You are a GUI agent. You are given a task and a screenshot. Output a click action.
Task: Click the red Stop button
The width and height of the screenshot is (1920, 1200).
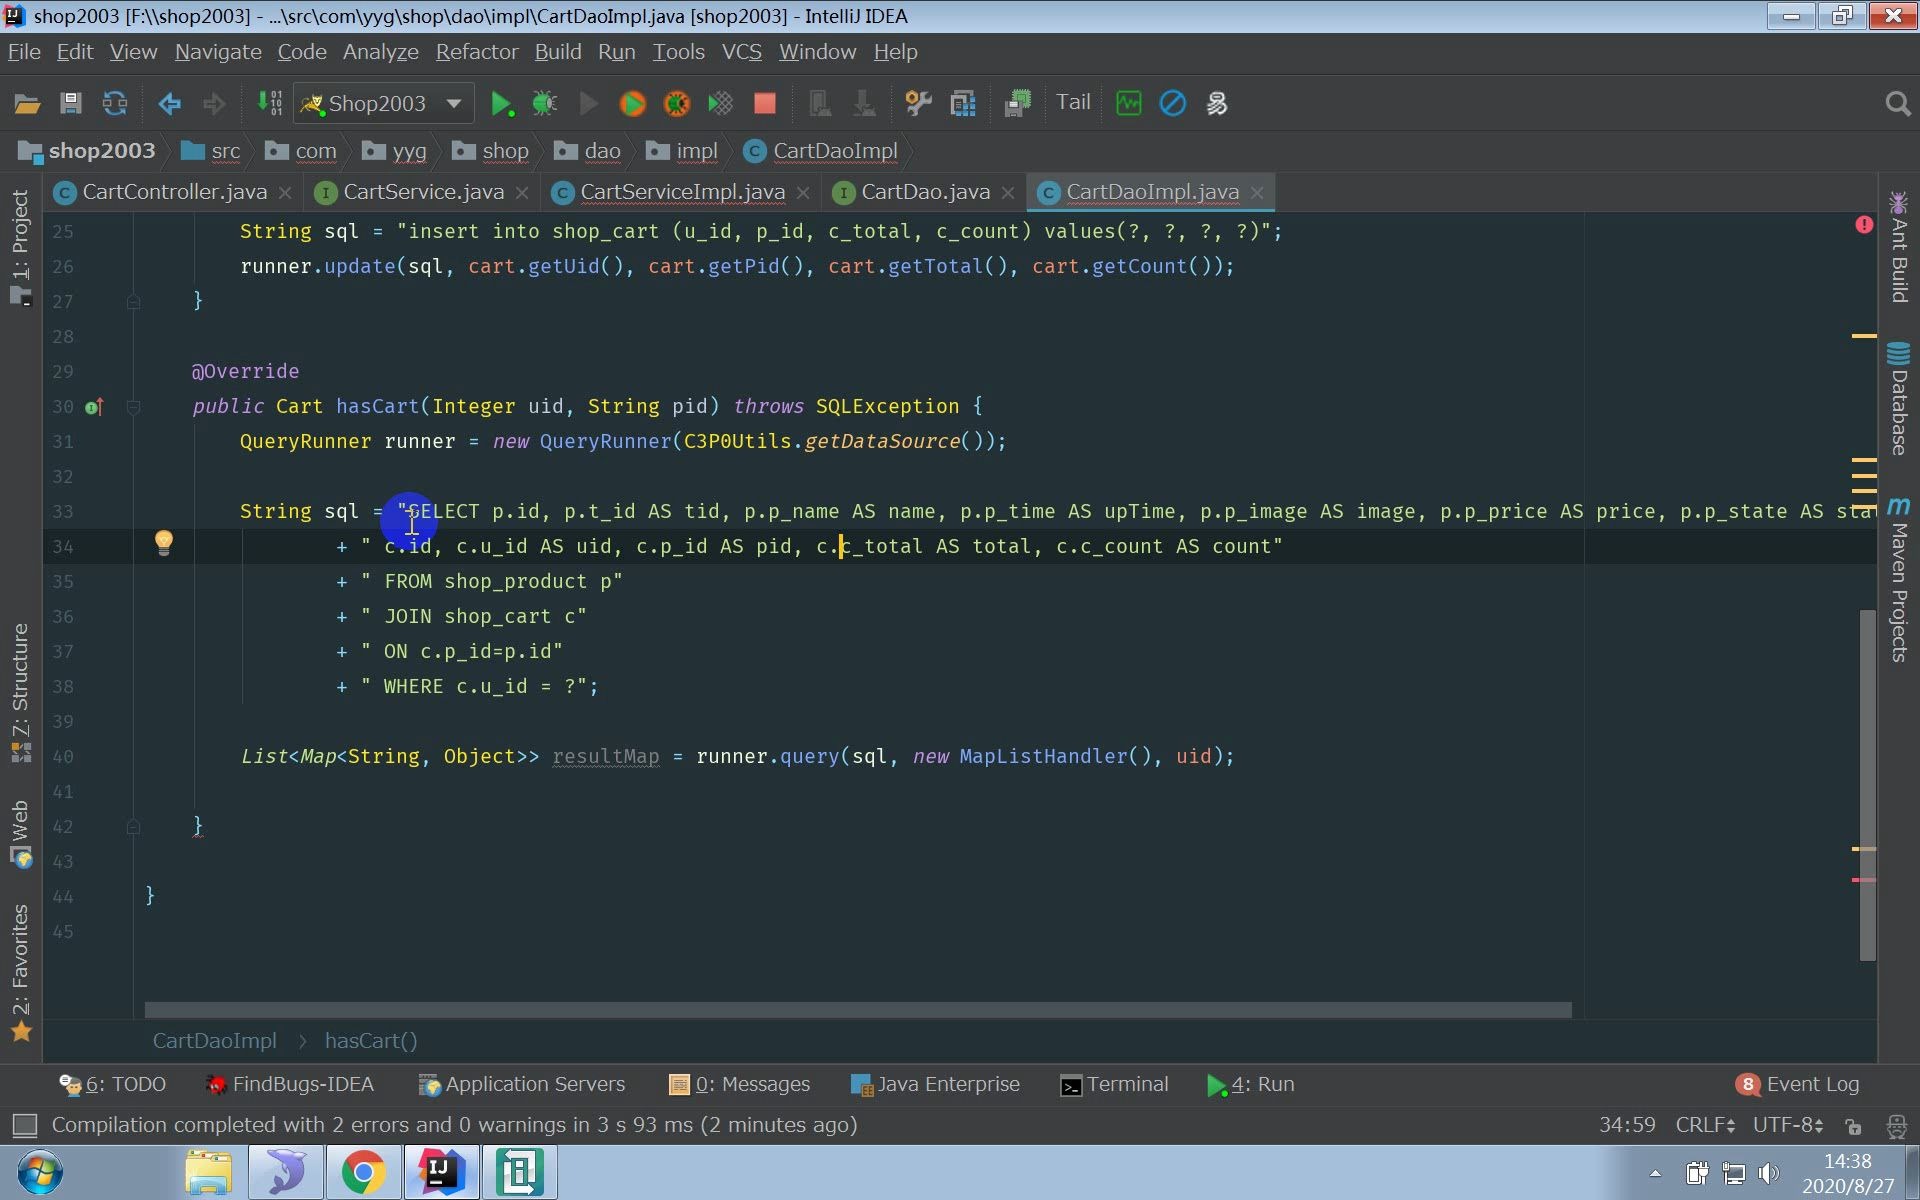pos(765,103)
